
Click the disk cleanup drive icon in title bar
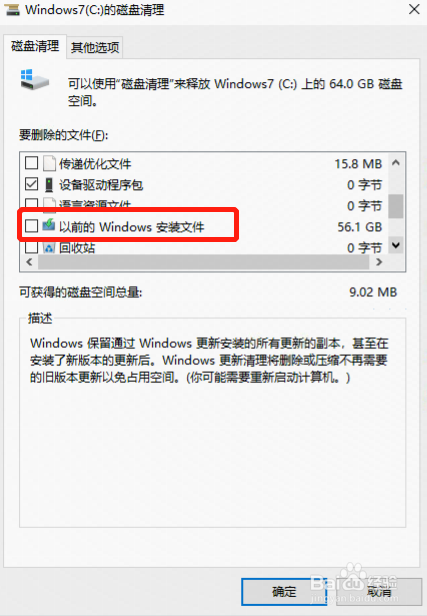12,10
